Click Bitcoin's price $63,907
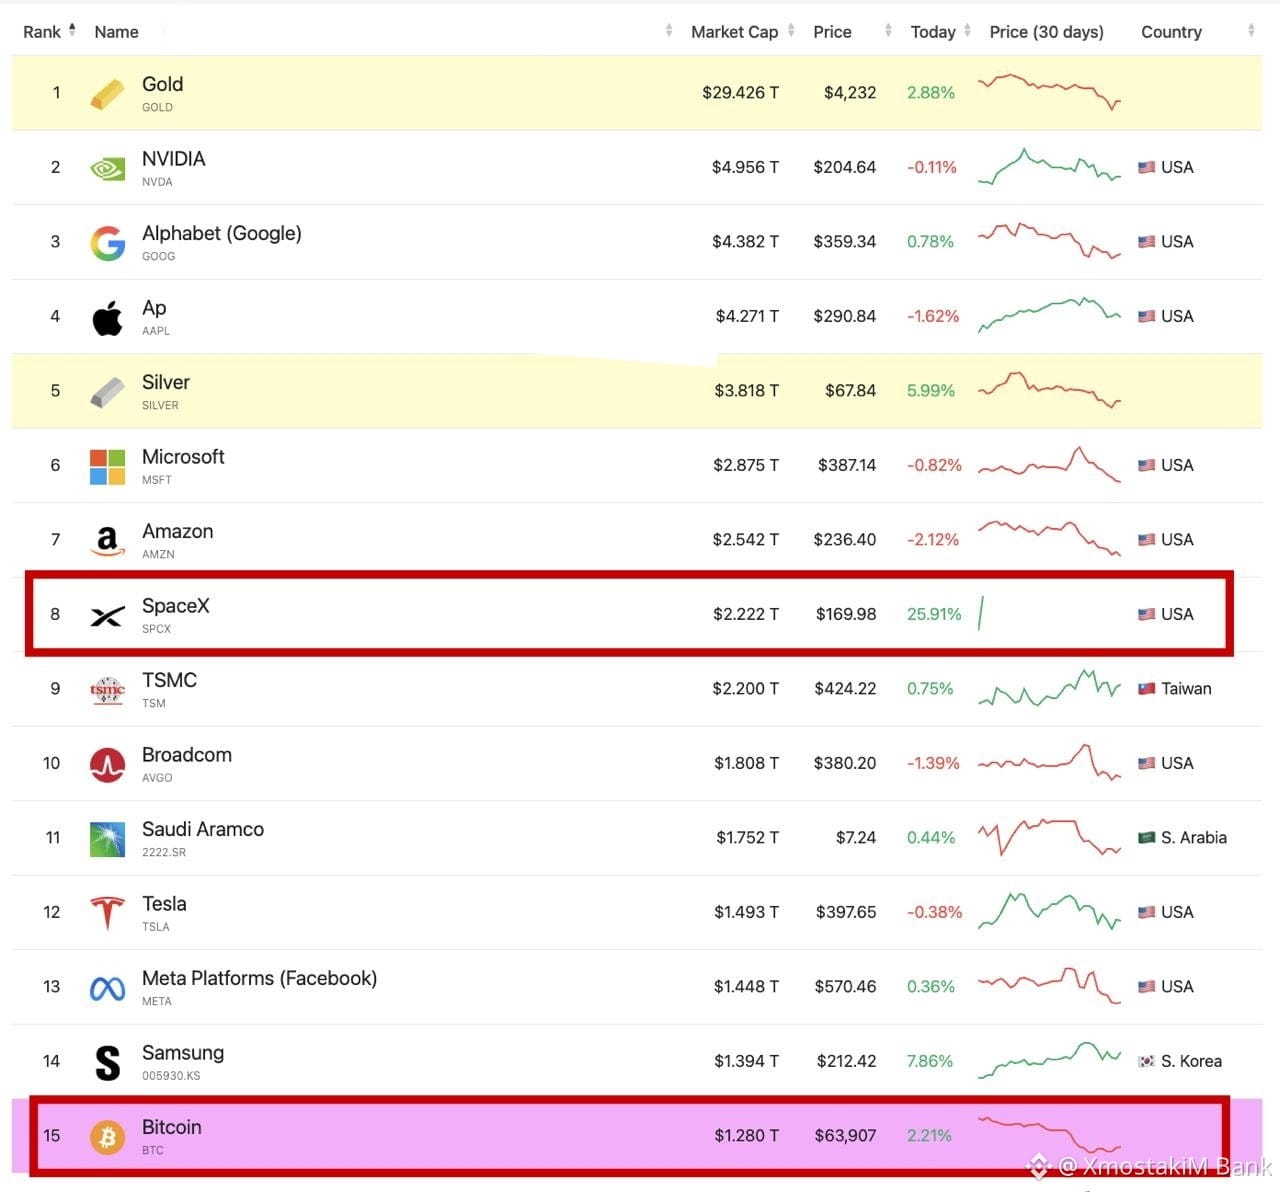 [x=845, y=1136]
